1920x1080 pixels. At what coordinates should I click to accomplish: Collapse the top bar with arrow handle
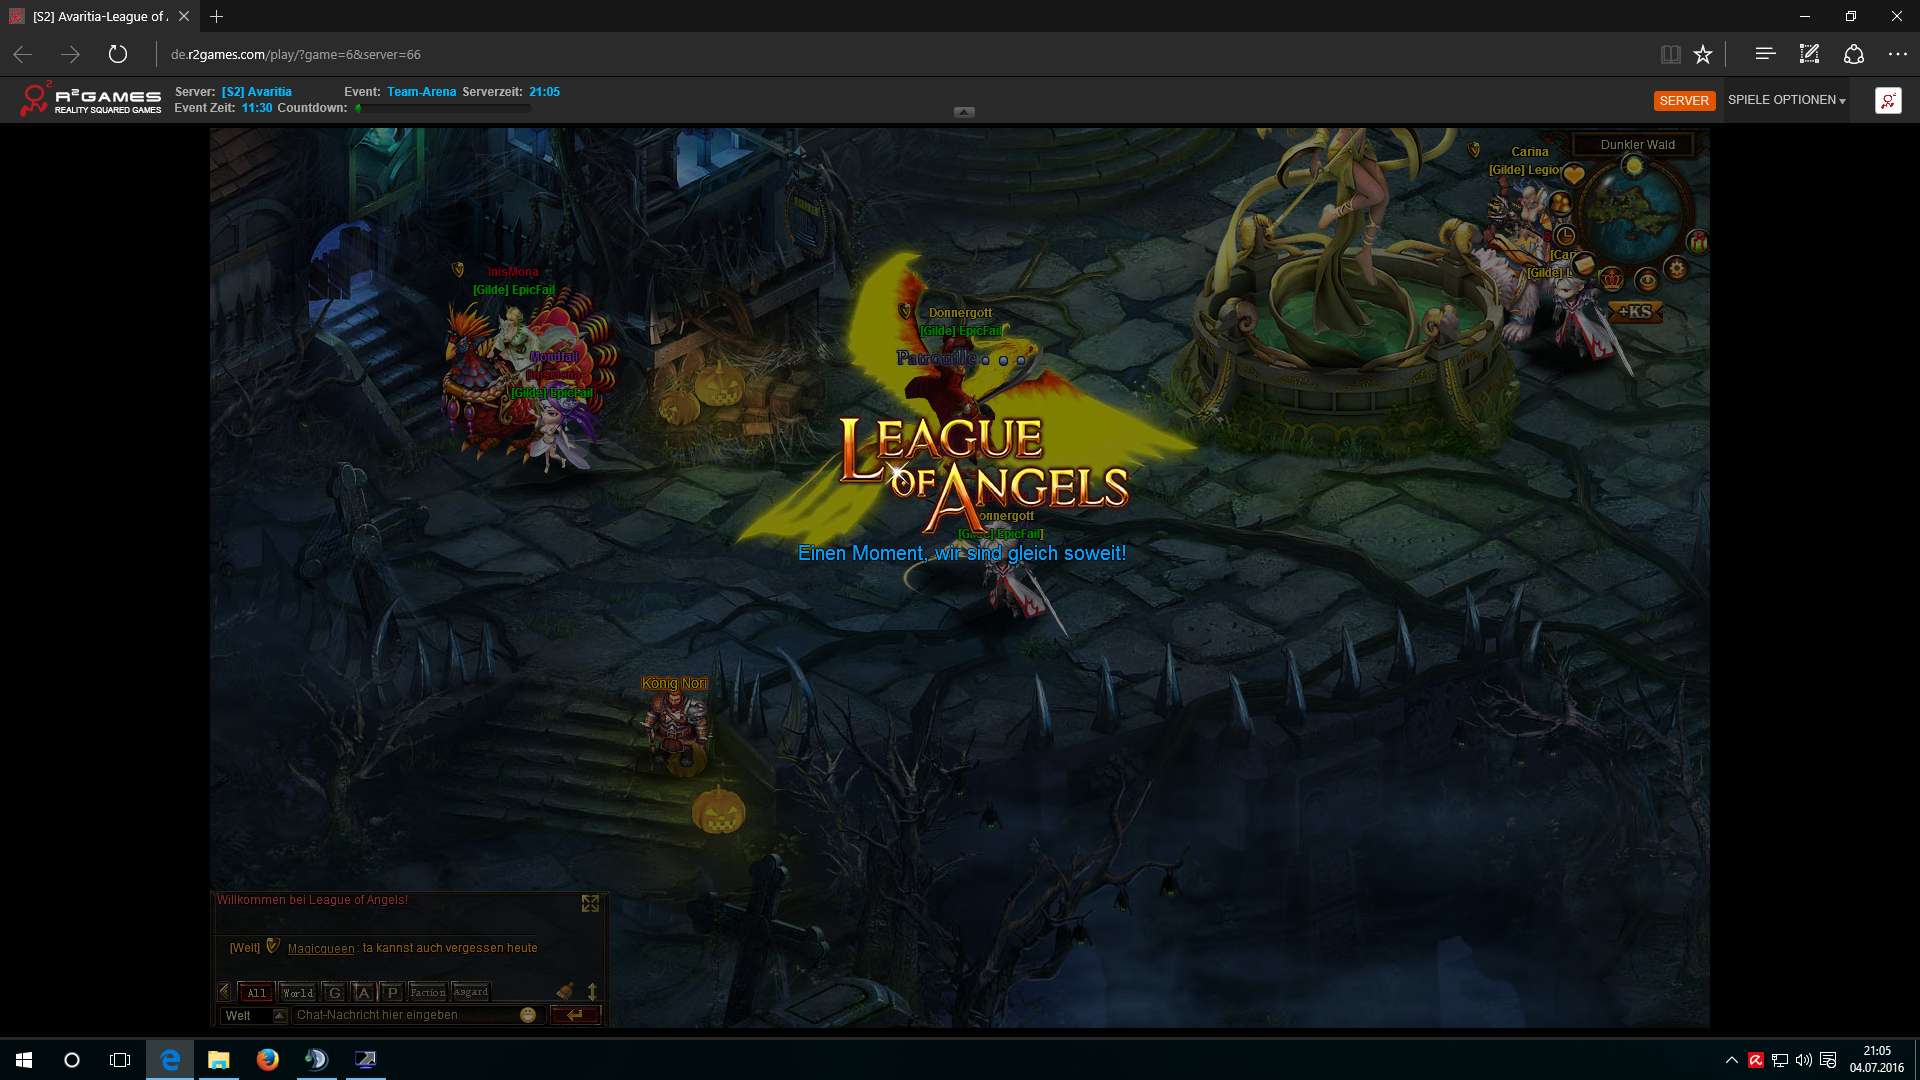click(964, 112)
